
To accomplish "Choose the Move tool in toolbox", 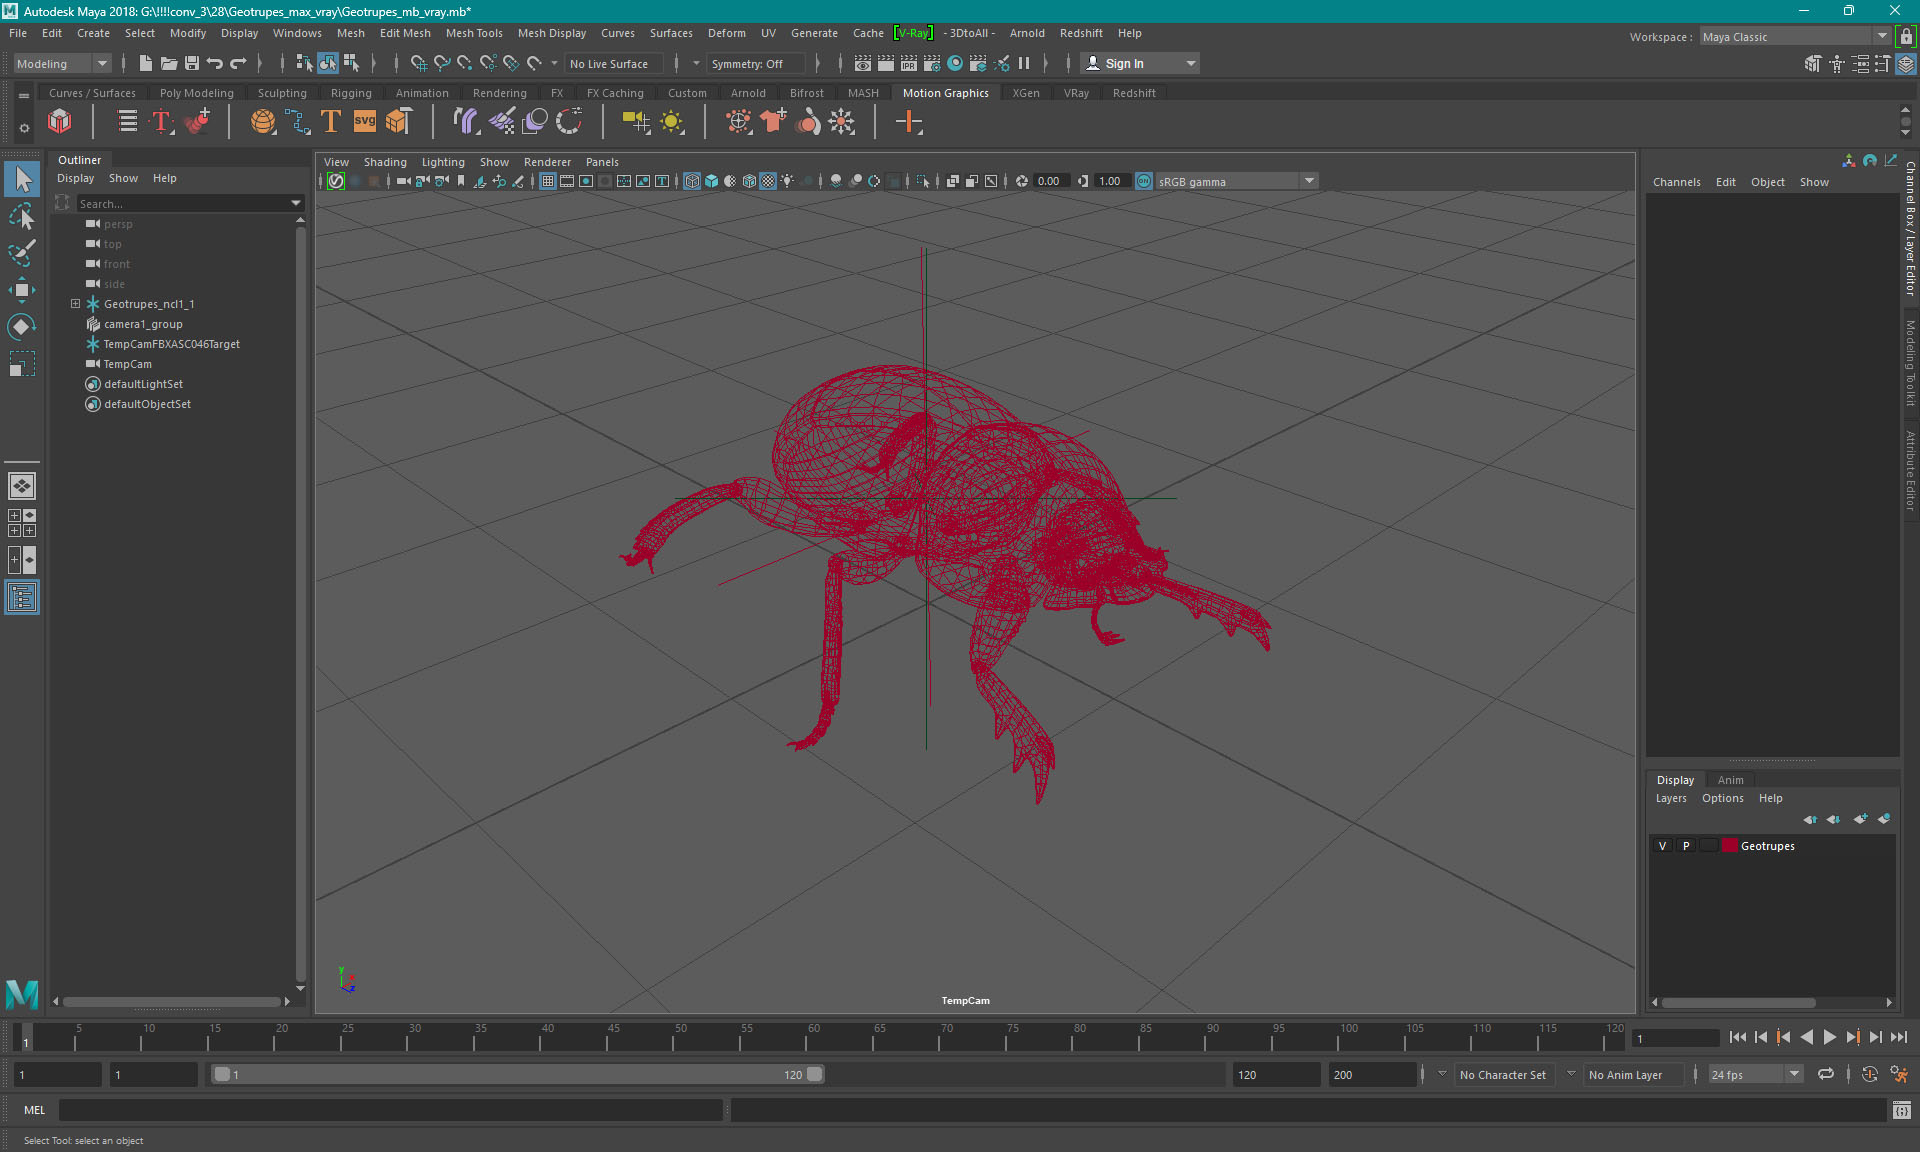I will (x=22, y=290).
